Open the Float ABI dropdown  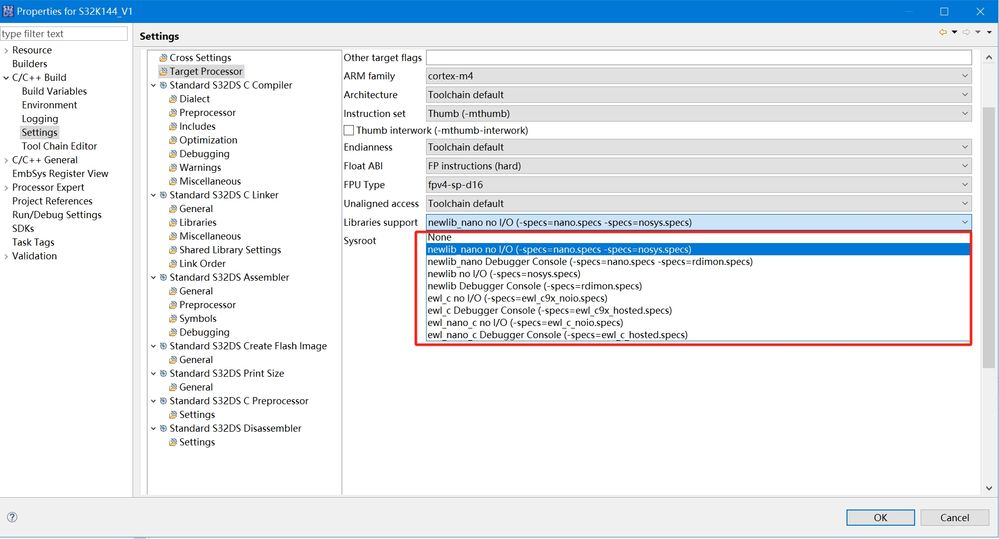pos(699,166)
